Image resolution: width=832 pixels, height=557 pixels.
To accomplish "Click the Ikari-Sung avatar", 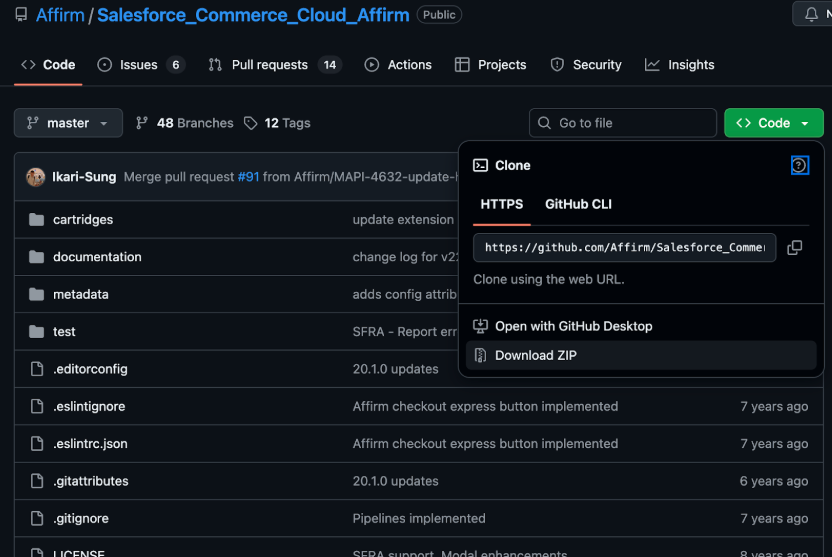I will [36, 177].
